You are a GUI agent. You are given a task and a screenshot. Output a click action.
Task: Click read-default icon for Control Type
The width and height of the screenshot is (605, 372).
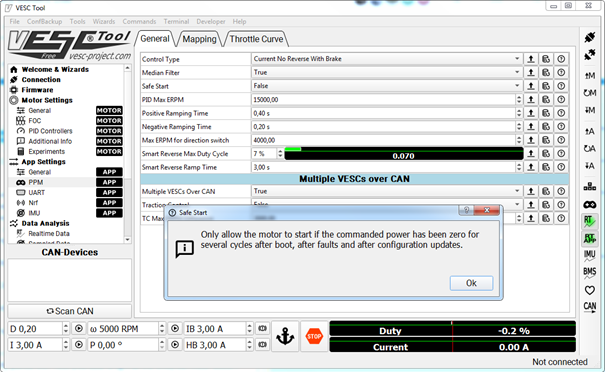coord(546,59)
